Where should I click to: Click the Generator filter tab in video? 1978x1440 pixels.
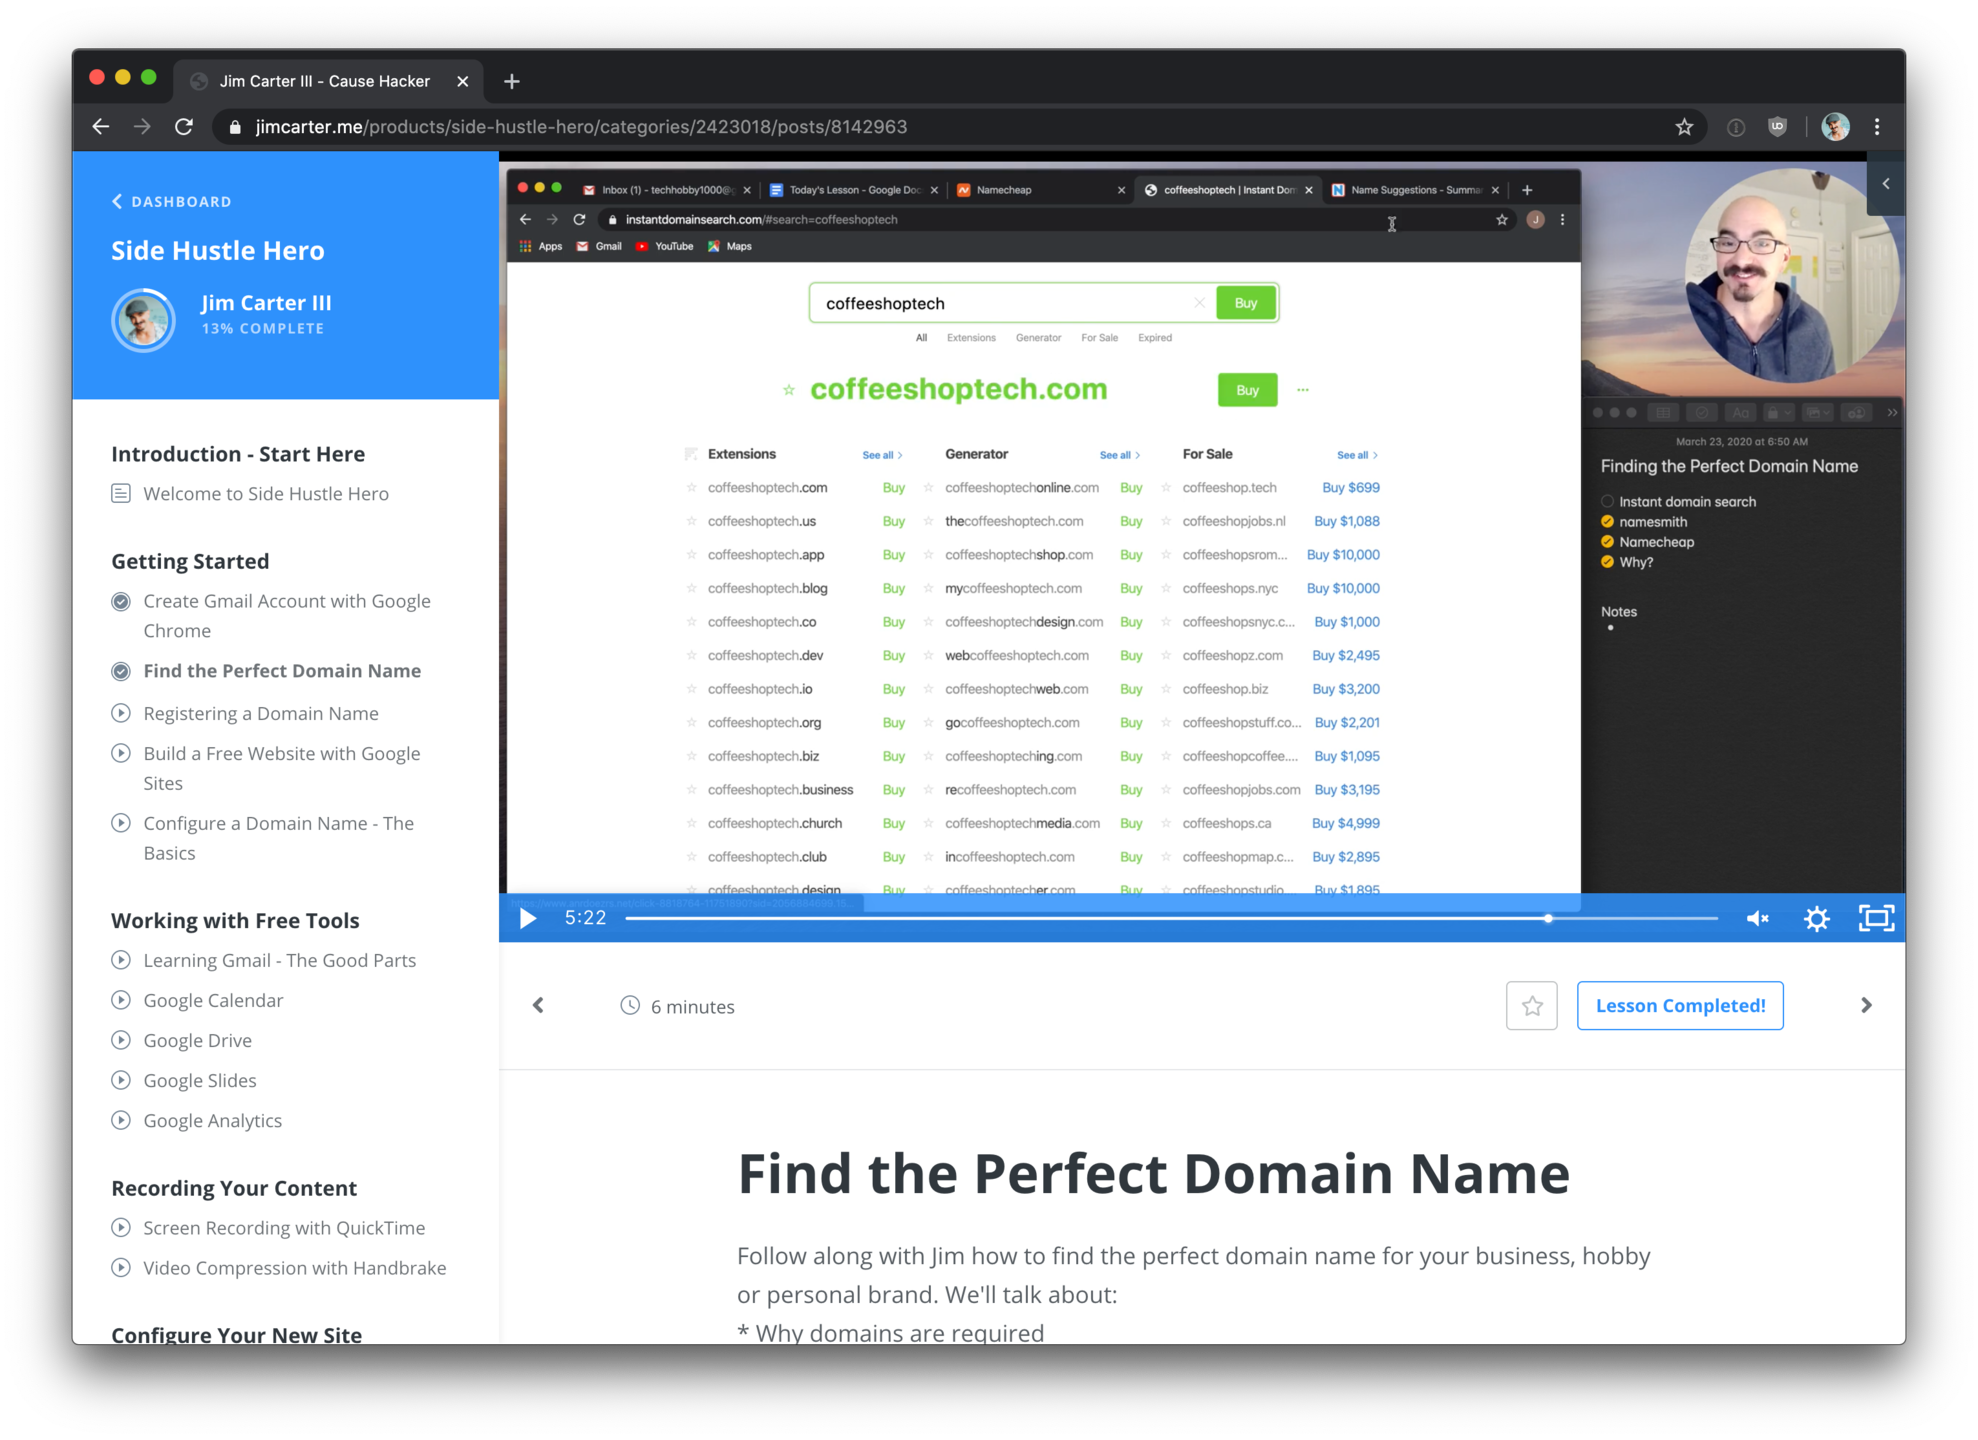point(1038,338)
